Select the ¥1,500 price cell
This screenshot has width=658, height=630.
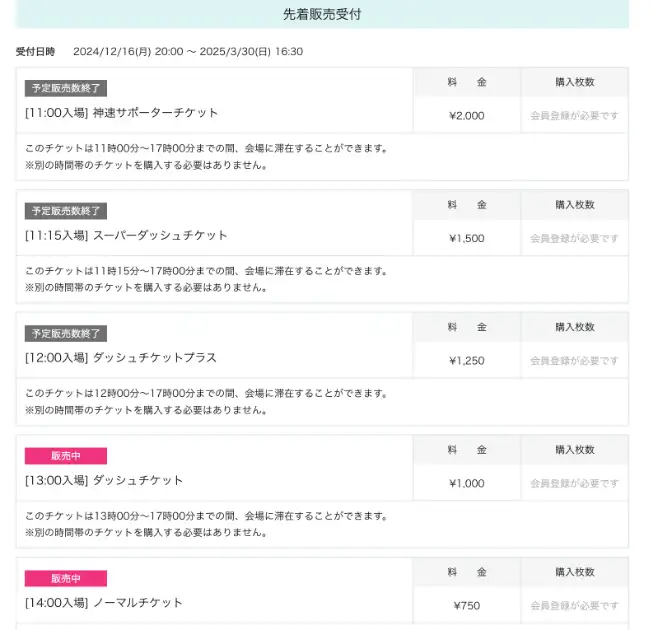pyautogui.click(x=467, y=238)
